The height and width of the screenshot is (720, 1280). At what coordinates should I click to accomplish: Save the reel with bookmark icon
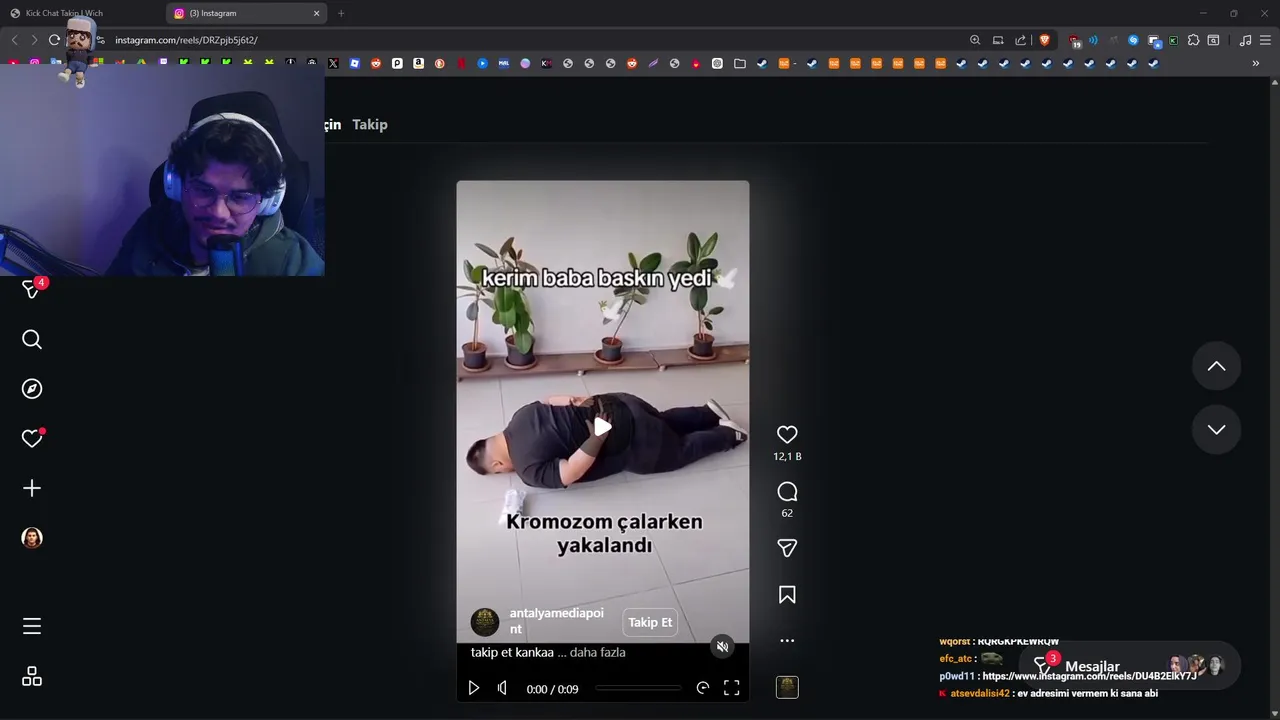tap(787, 595)
